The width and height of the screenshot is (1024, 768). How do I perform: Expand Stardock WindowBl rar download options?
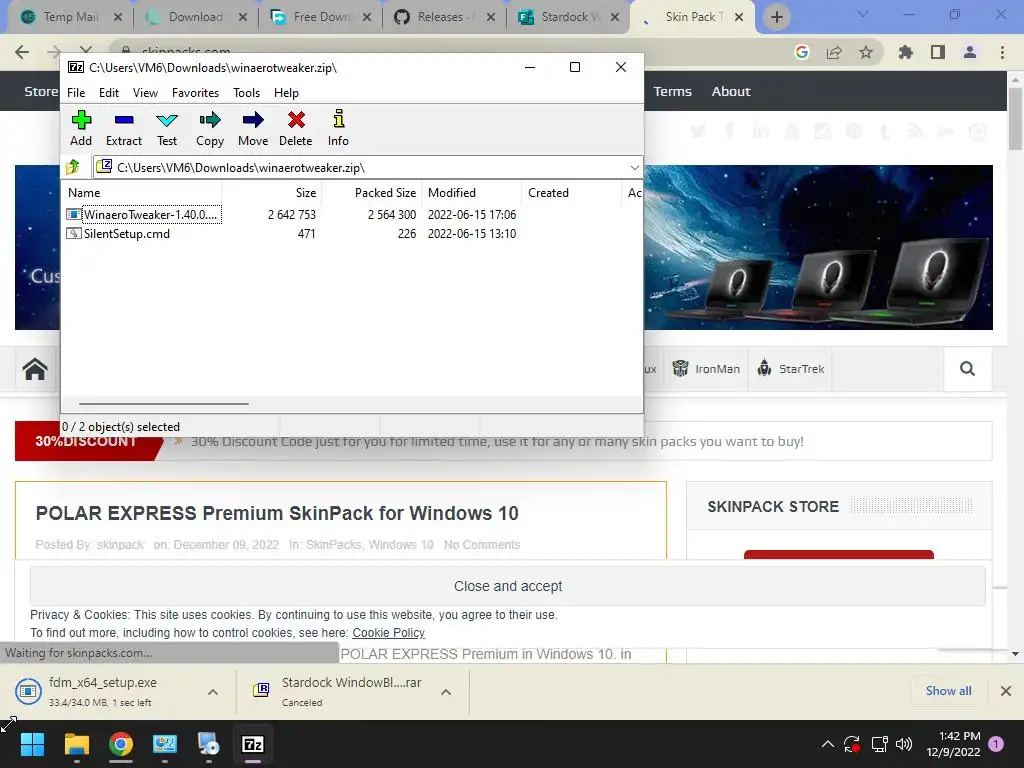coord(446,692)
